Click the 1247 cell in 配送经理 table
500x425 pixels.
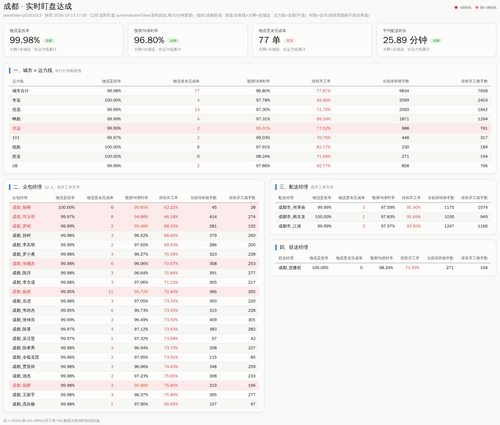coord(449,226)
